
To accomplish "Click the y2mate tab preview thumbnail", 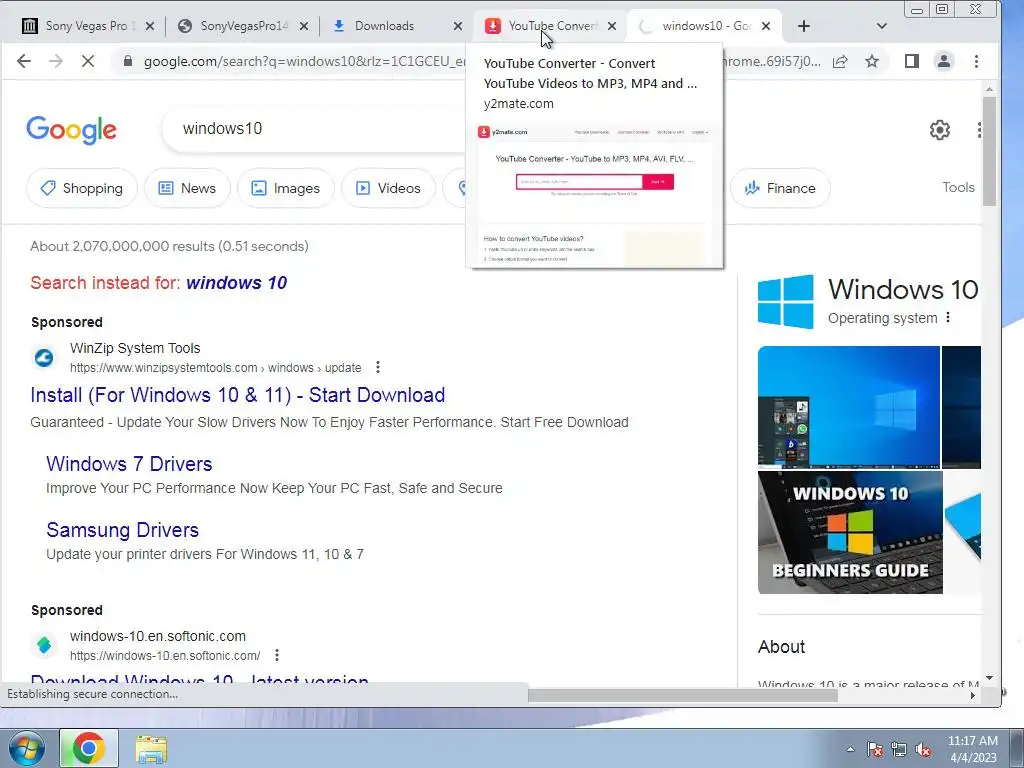I will [594, 195].
